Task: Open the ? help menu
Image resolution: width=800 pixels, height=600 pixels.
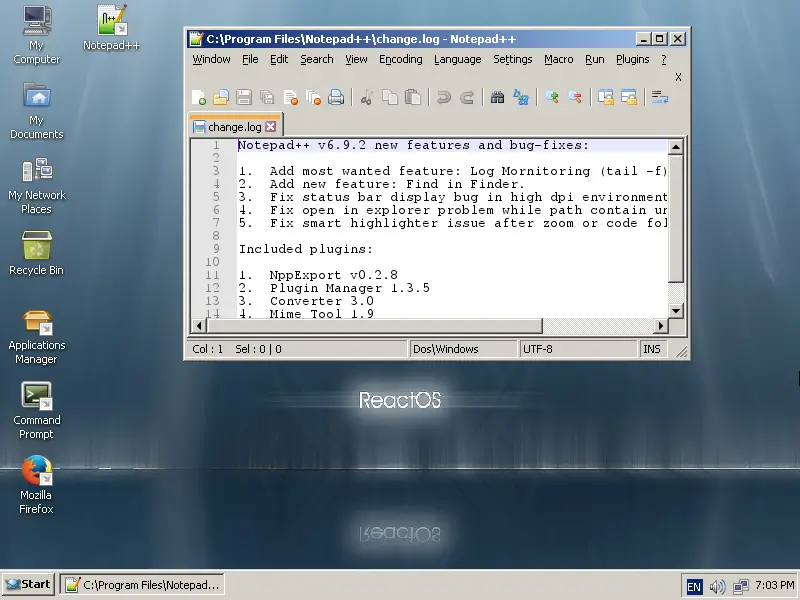Action: click(664, 59)
